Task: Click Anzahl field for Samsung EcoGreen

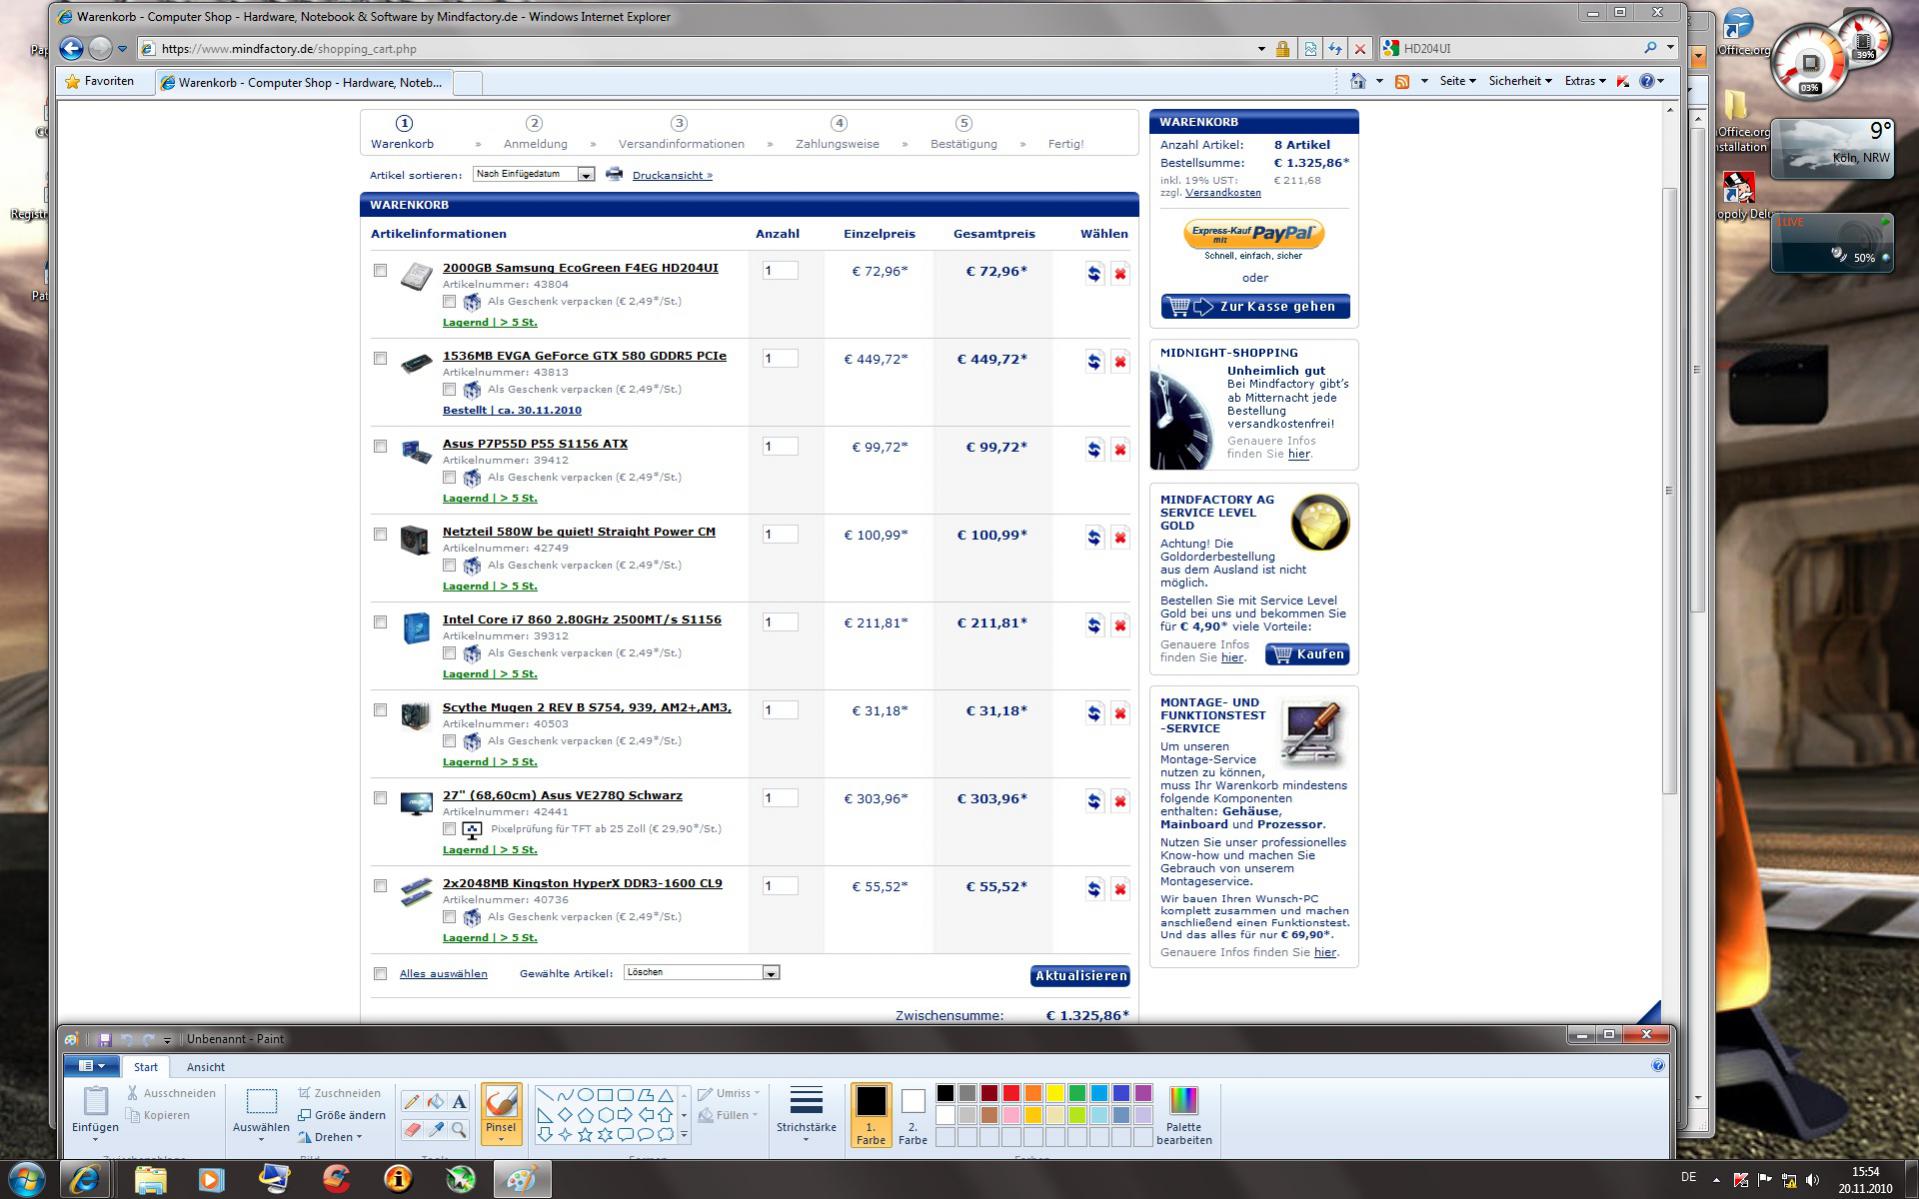Action: [x=780, y=270]
